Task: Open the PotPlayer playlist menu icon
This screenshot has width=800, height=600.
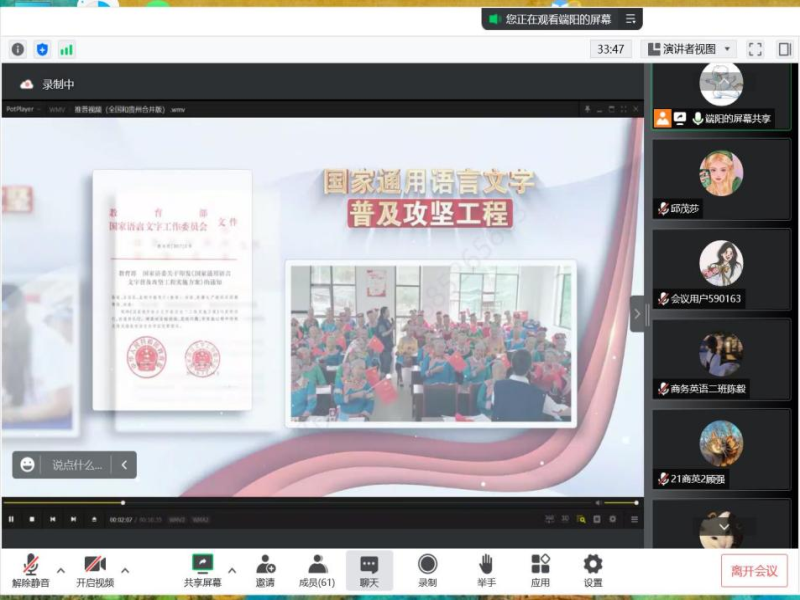Action: 635,519
